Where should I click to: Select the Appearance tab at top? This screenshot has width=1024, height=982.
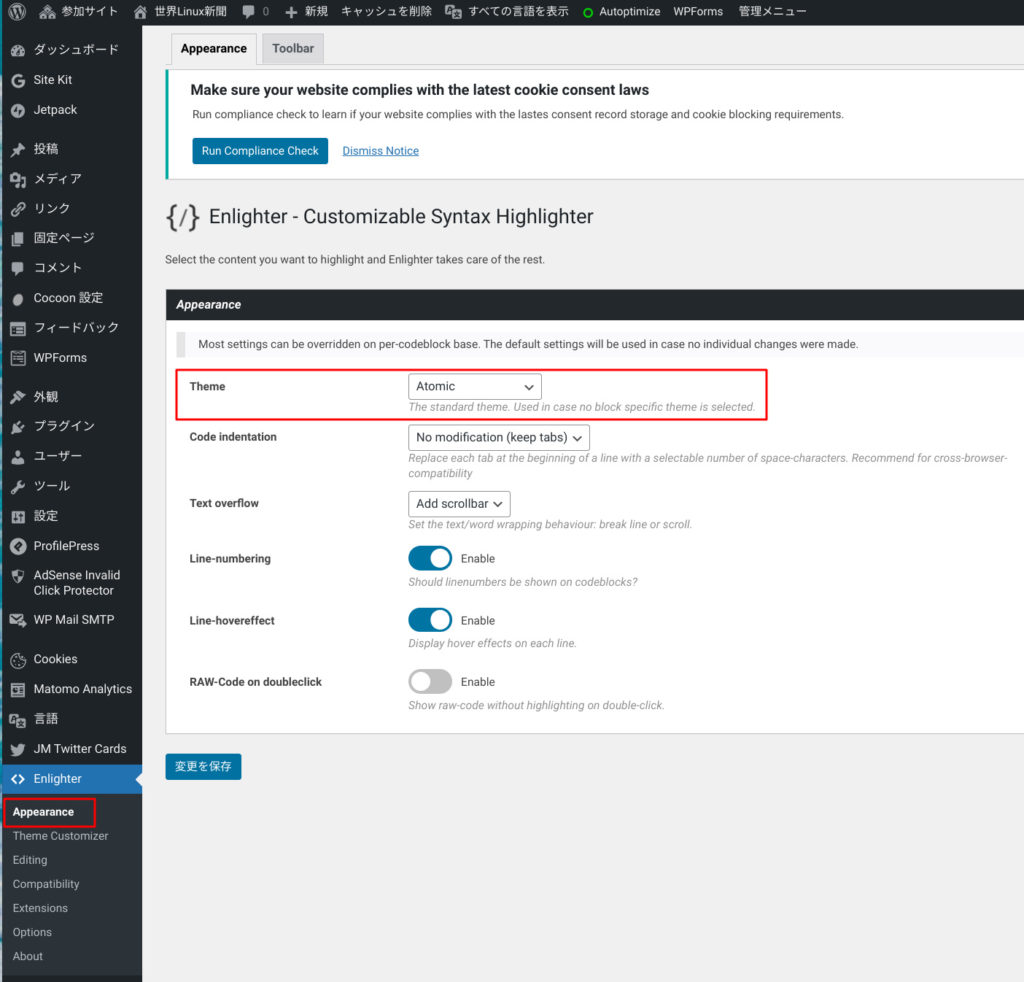click(214, 49)
